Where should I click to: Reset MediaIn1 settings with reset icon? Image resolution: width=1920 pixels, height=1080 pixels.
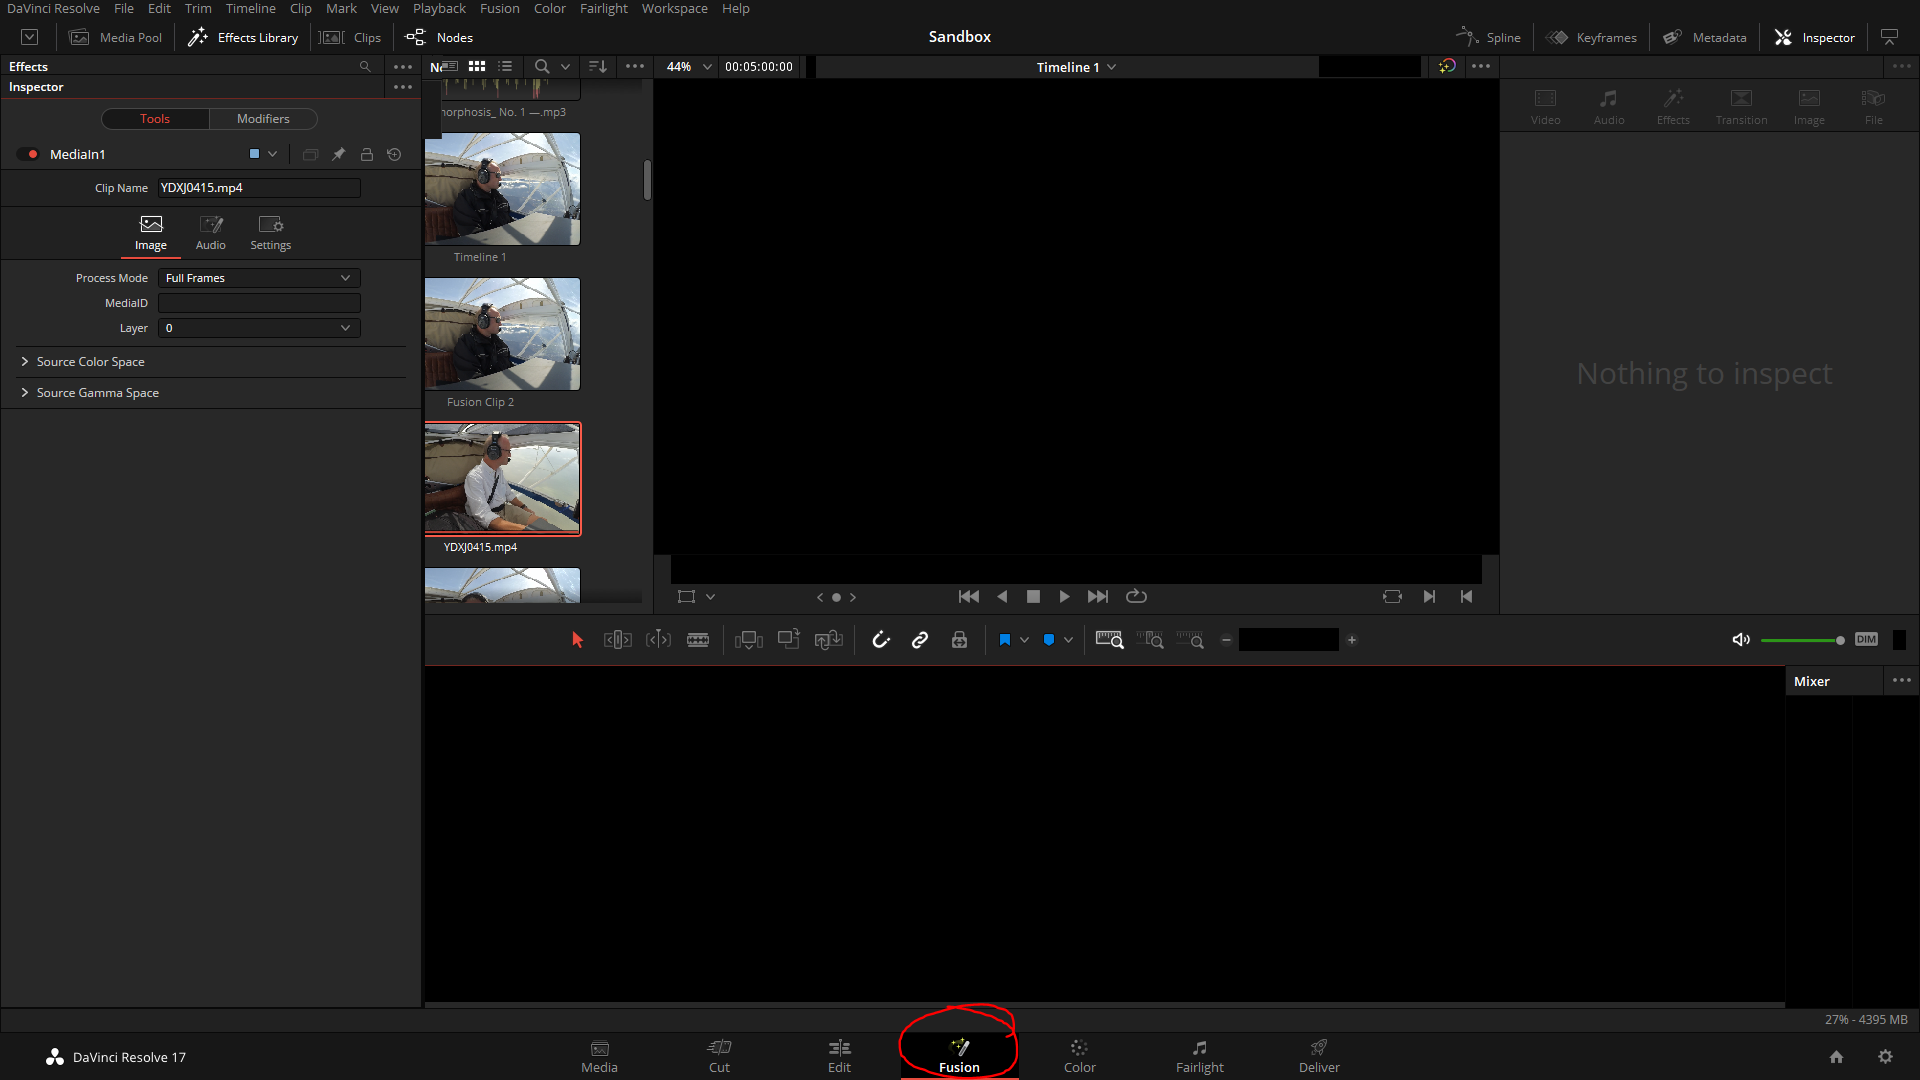coord(394,154)
